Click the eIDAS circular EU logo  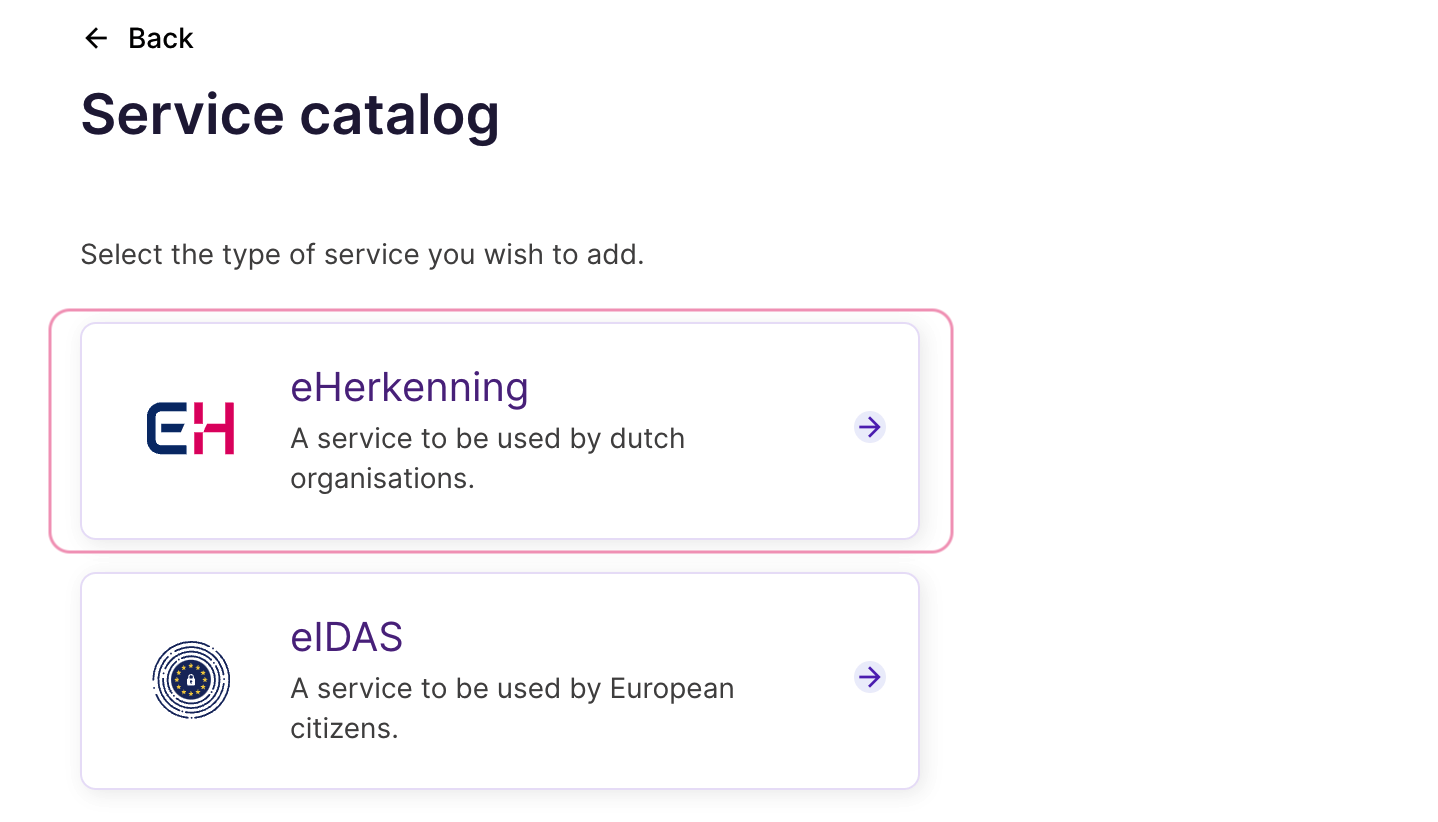coord(191,680)
